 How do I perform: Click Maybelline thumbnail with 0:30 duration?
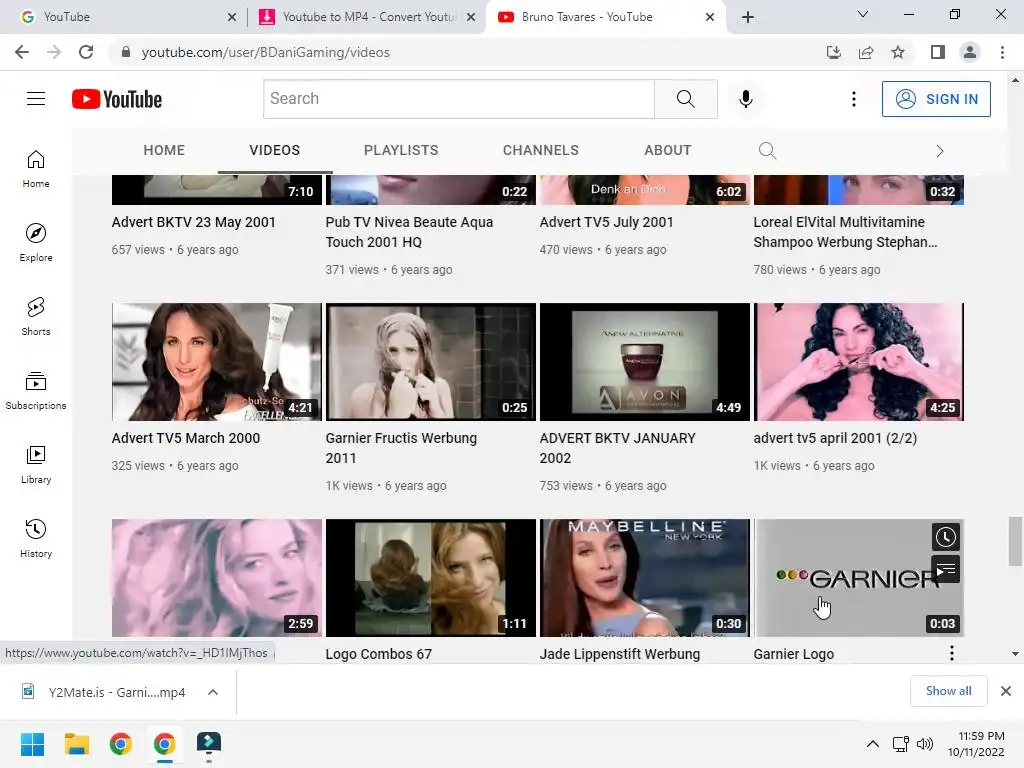click(645, 578)
